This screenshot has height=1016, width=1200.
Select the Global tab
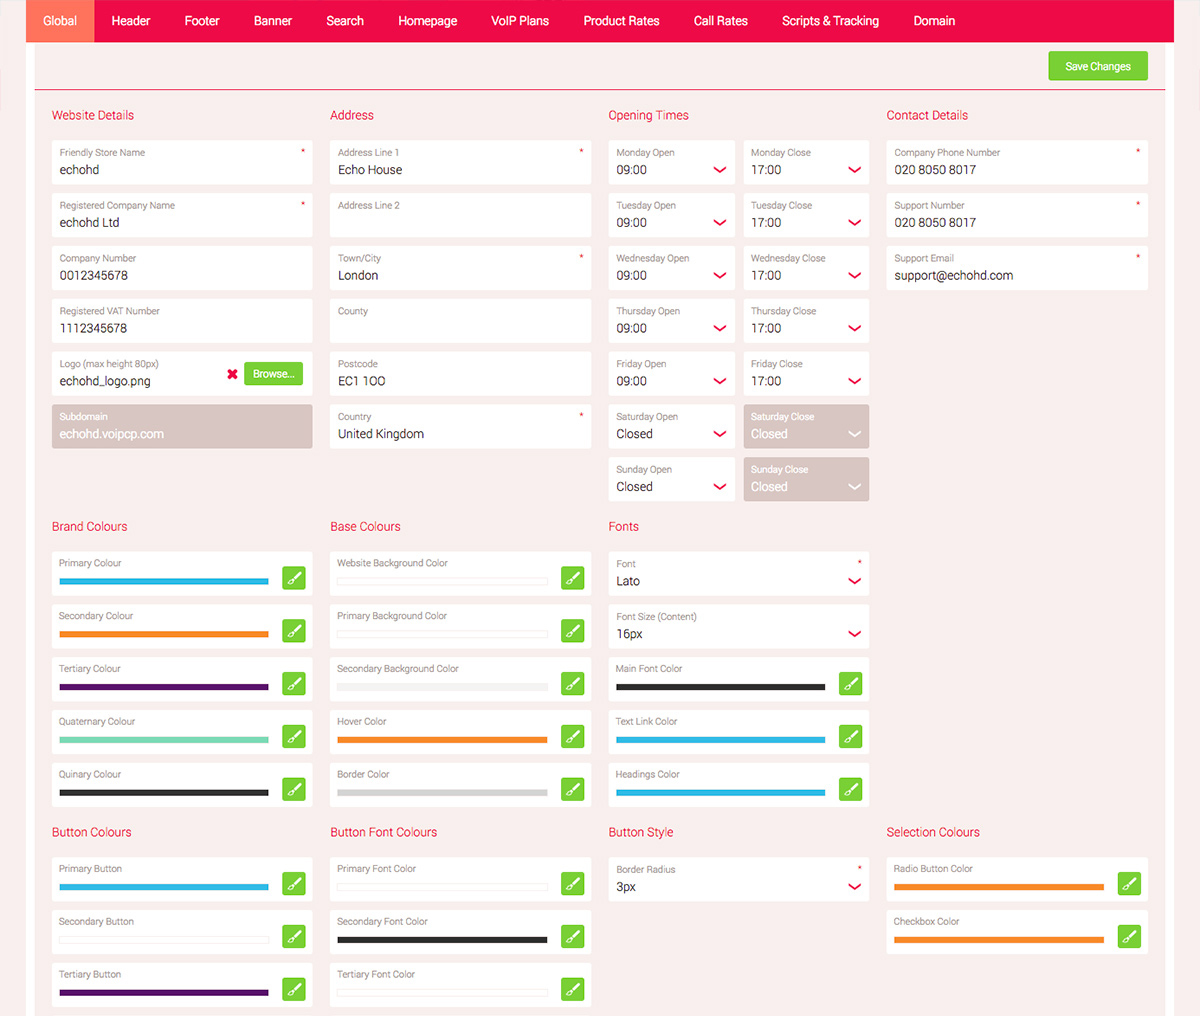tap(60, 21)
